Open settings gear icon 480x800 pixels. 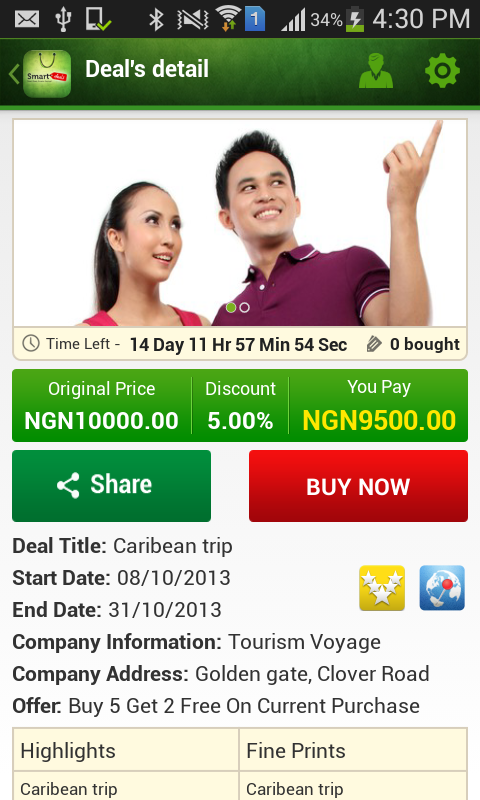pyautogui.click(x=442, y=70)
